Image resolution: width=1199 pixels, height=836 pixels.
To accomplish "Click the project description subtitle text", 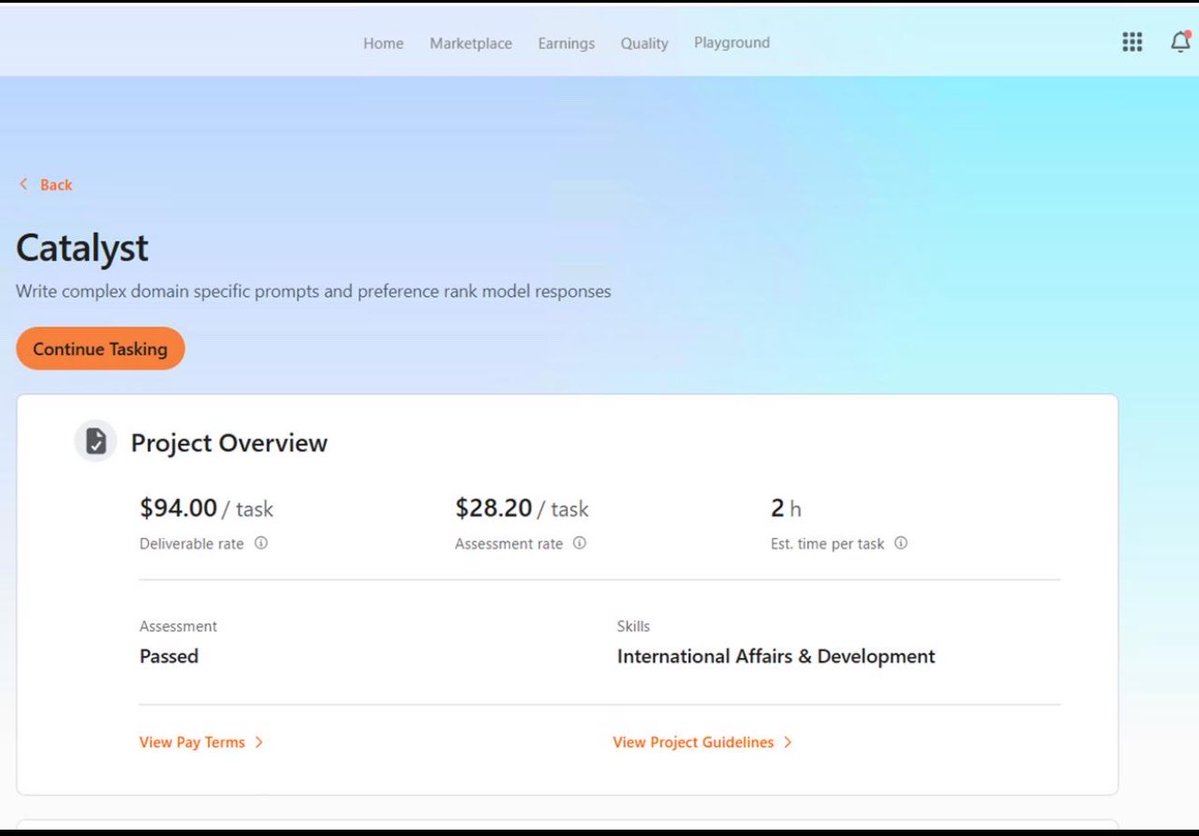I will [314, 291].
